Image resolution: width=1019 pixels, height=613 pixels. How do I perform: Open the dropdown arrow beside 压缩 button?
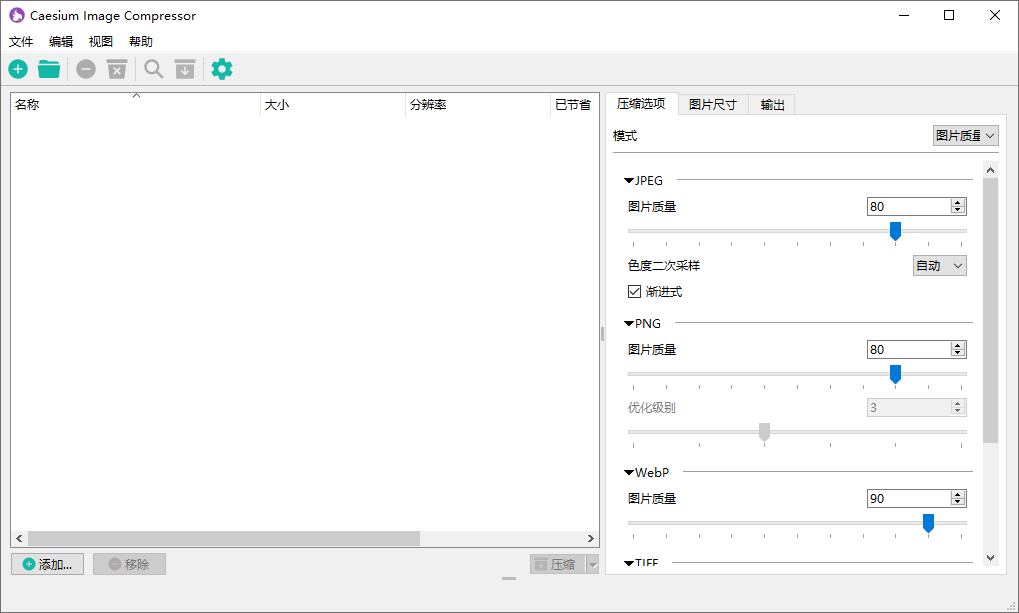(x=593, y=564)
